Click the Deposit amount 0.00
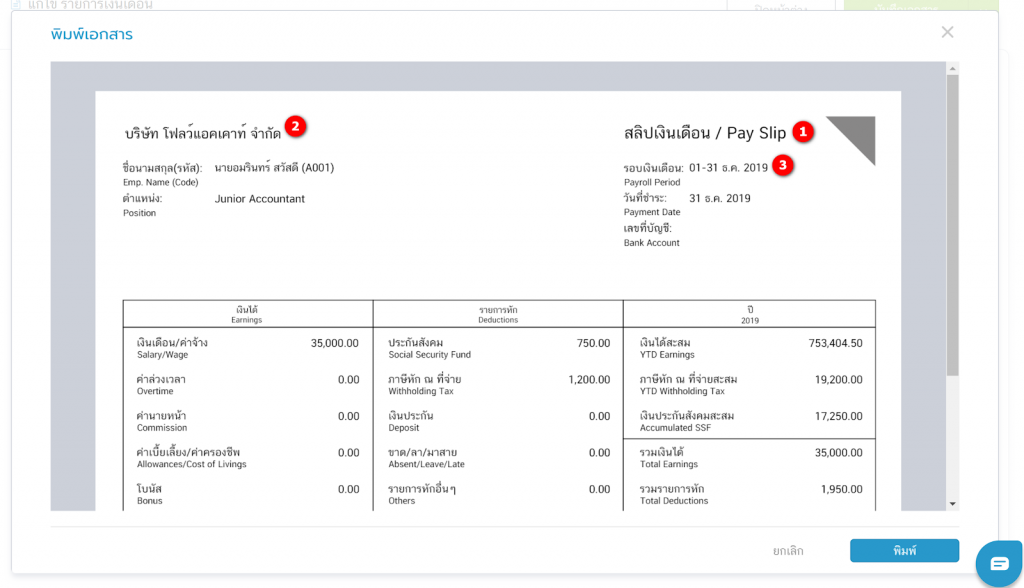The width and height of the screenshot is (1024, 588). [600, 416]
